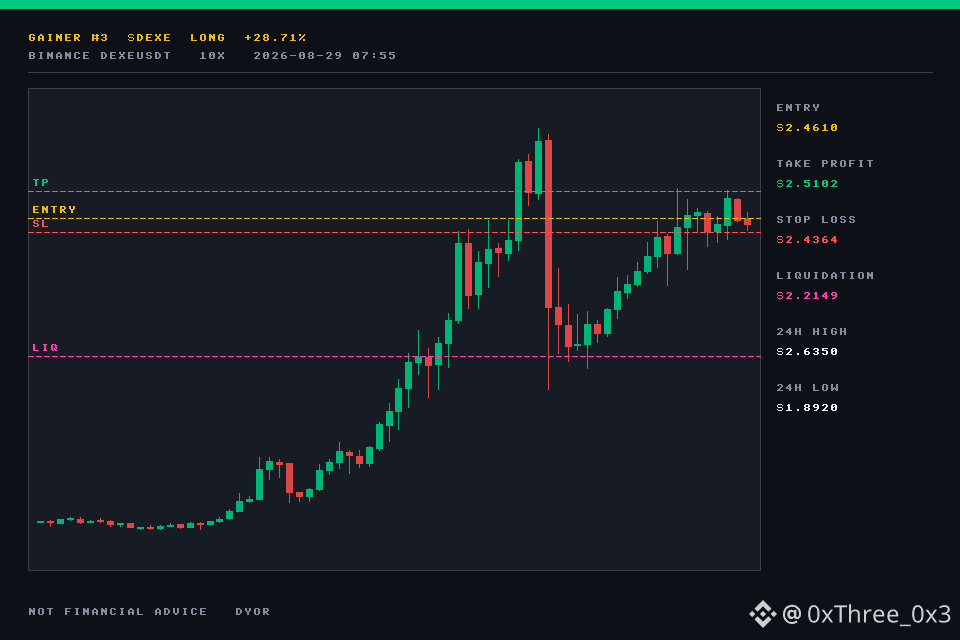Click the take profit value '$2.5102'
This screenshot has width=960, height=640.
tap(807, 184)
